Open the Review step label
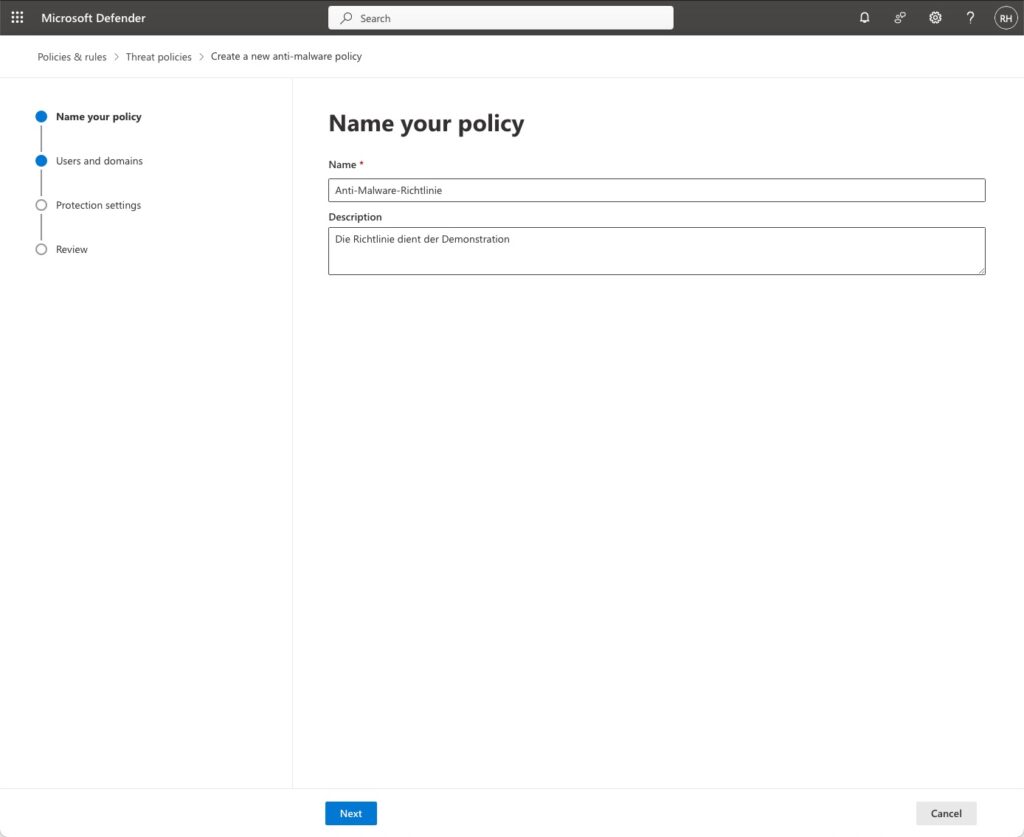The height and width of the screenshot is (837, 1024). pyautogui.click(x=72, y=249)
